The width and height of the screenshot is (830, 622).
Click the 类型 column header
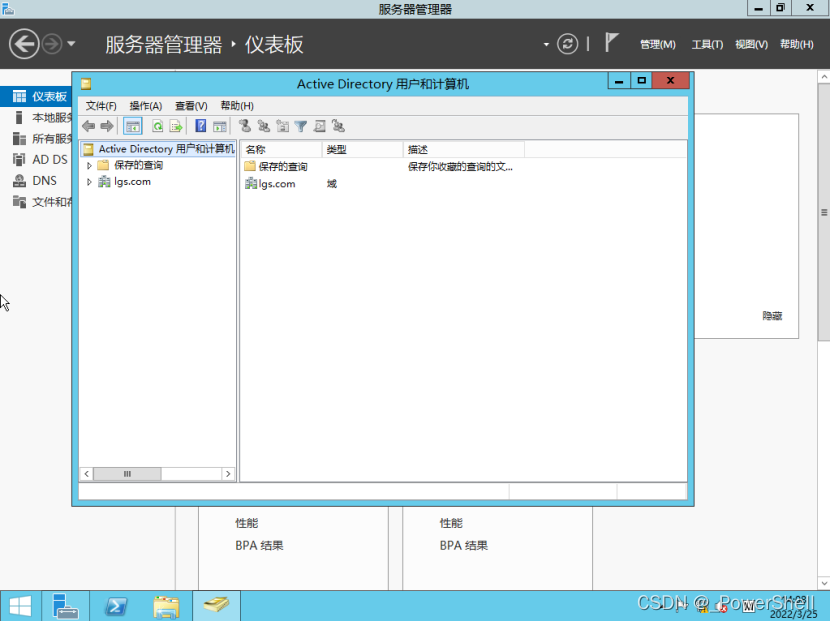coord(363,150)
